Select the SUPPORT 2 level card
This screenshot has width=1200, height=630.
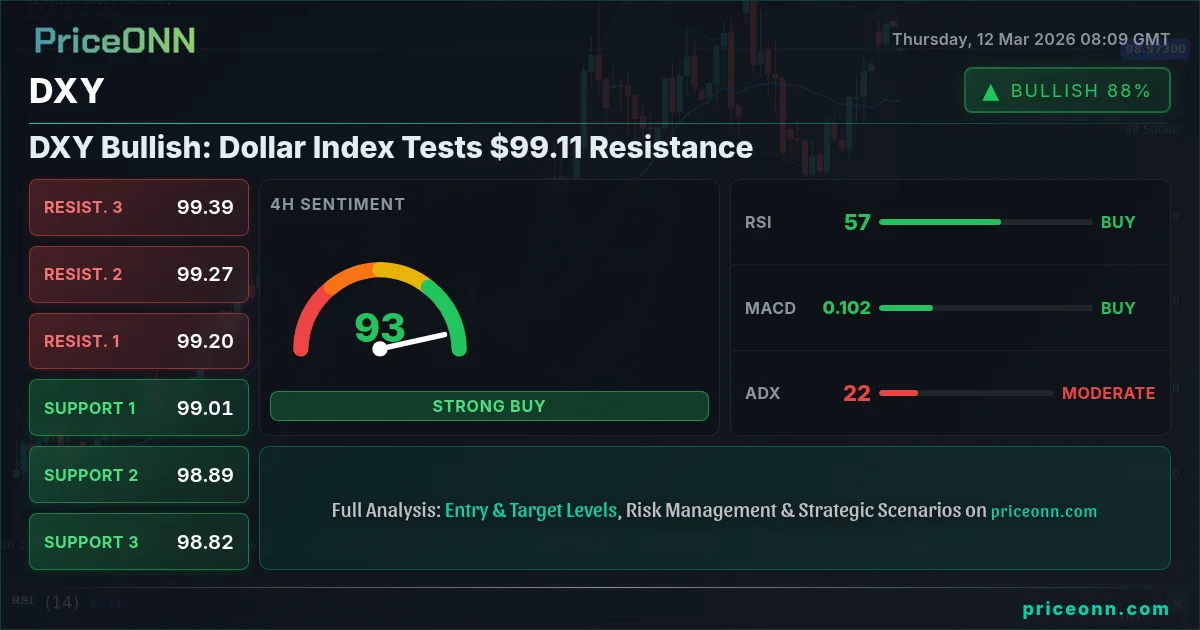click(x=139, y=475)
